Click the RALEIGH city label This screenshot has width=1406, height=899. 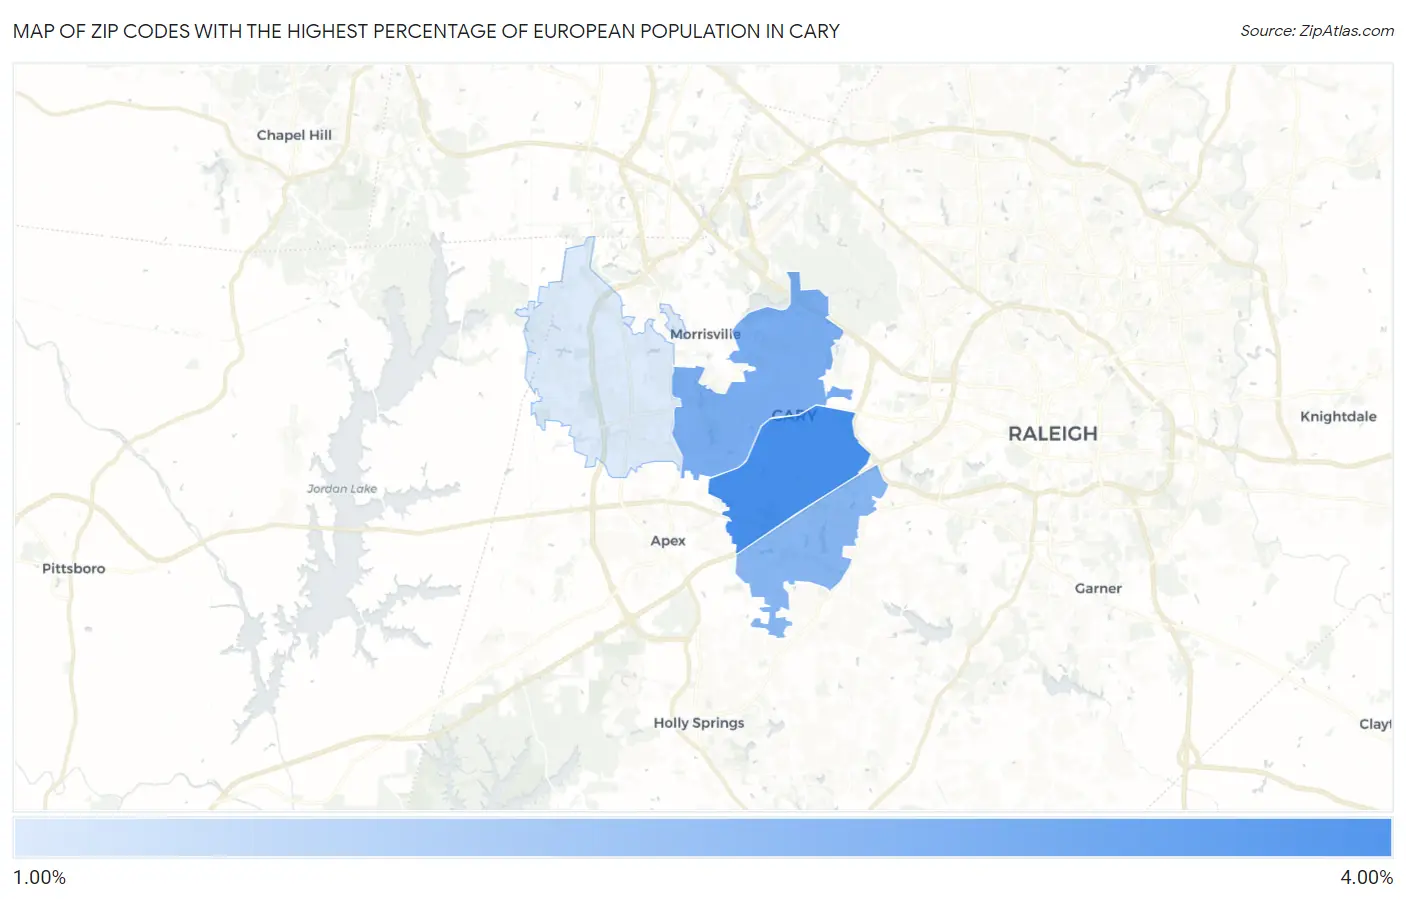pyautogui.click(x=1052, y=434)
